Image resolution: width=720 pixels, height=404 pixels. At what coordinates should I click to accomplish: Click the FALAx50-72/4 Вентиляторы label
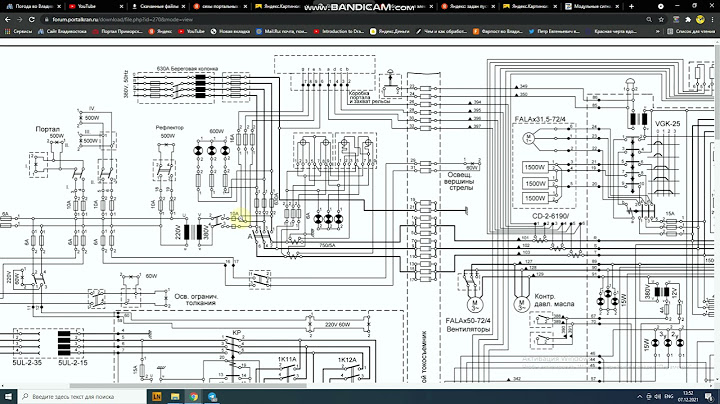click(468, 325)
